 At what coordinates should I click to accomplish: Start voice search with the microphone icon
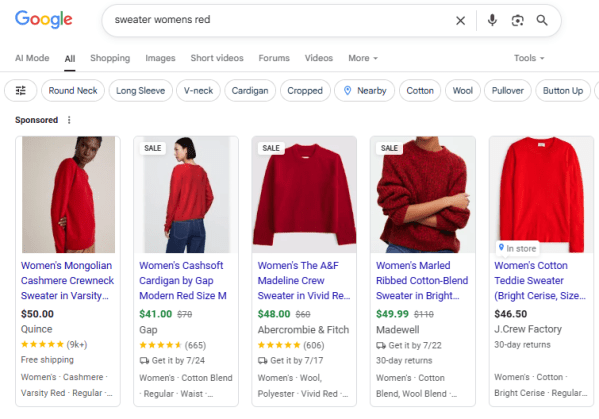492,20
